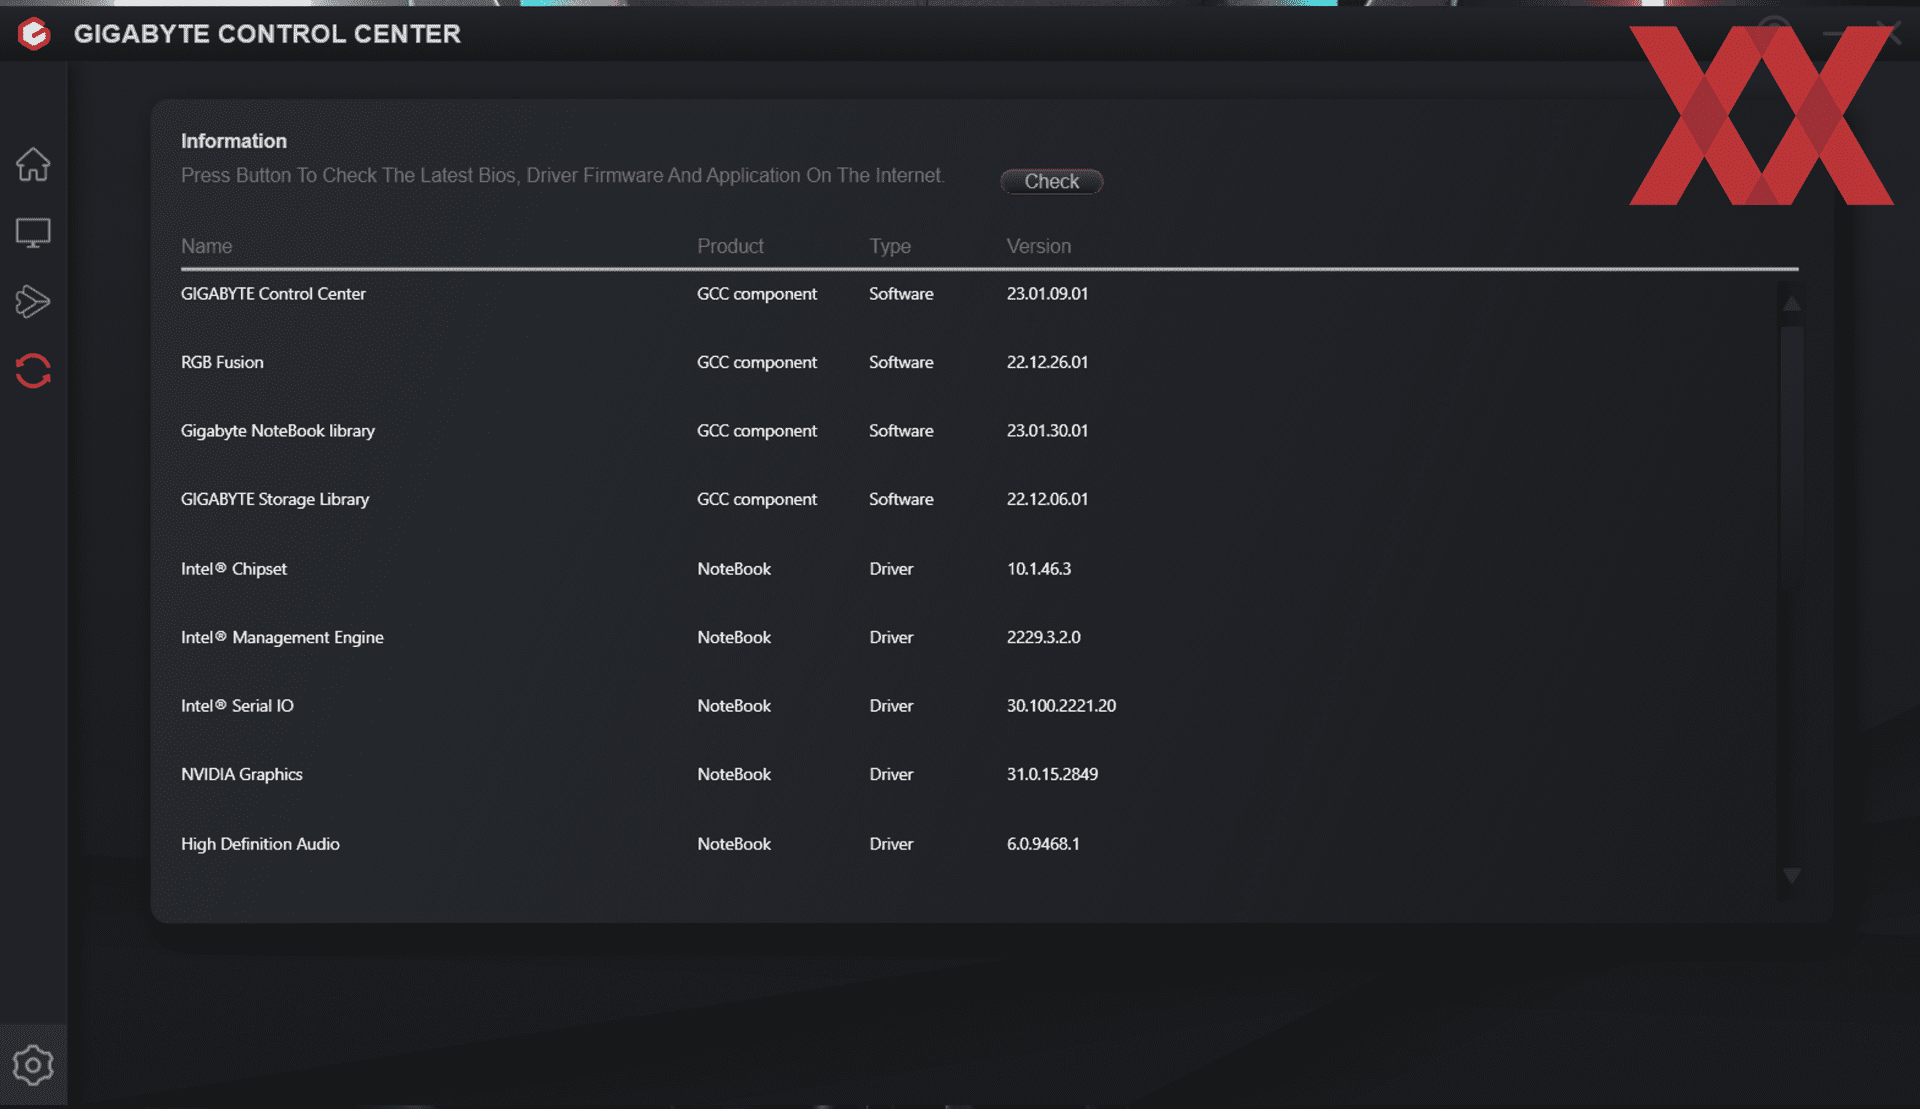This screenshot has width=1920, height=1109.
Task: Click the Type column header
Action: [x=889, y=246]
